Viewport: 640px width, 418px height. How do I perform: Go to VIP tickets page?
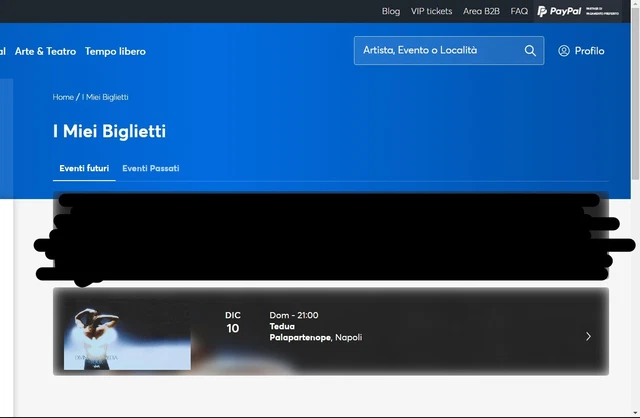click(x=431, y=11)
